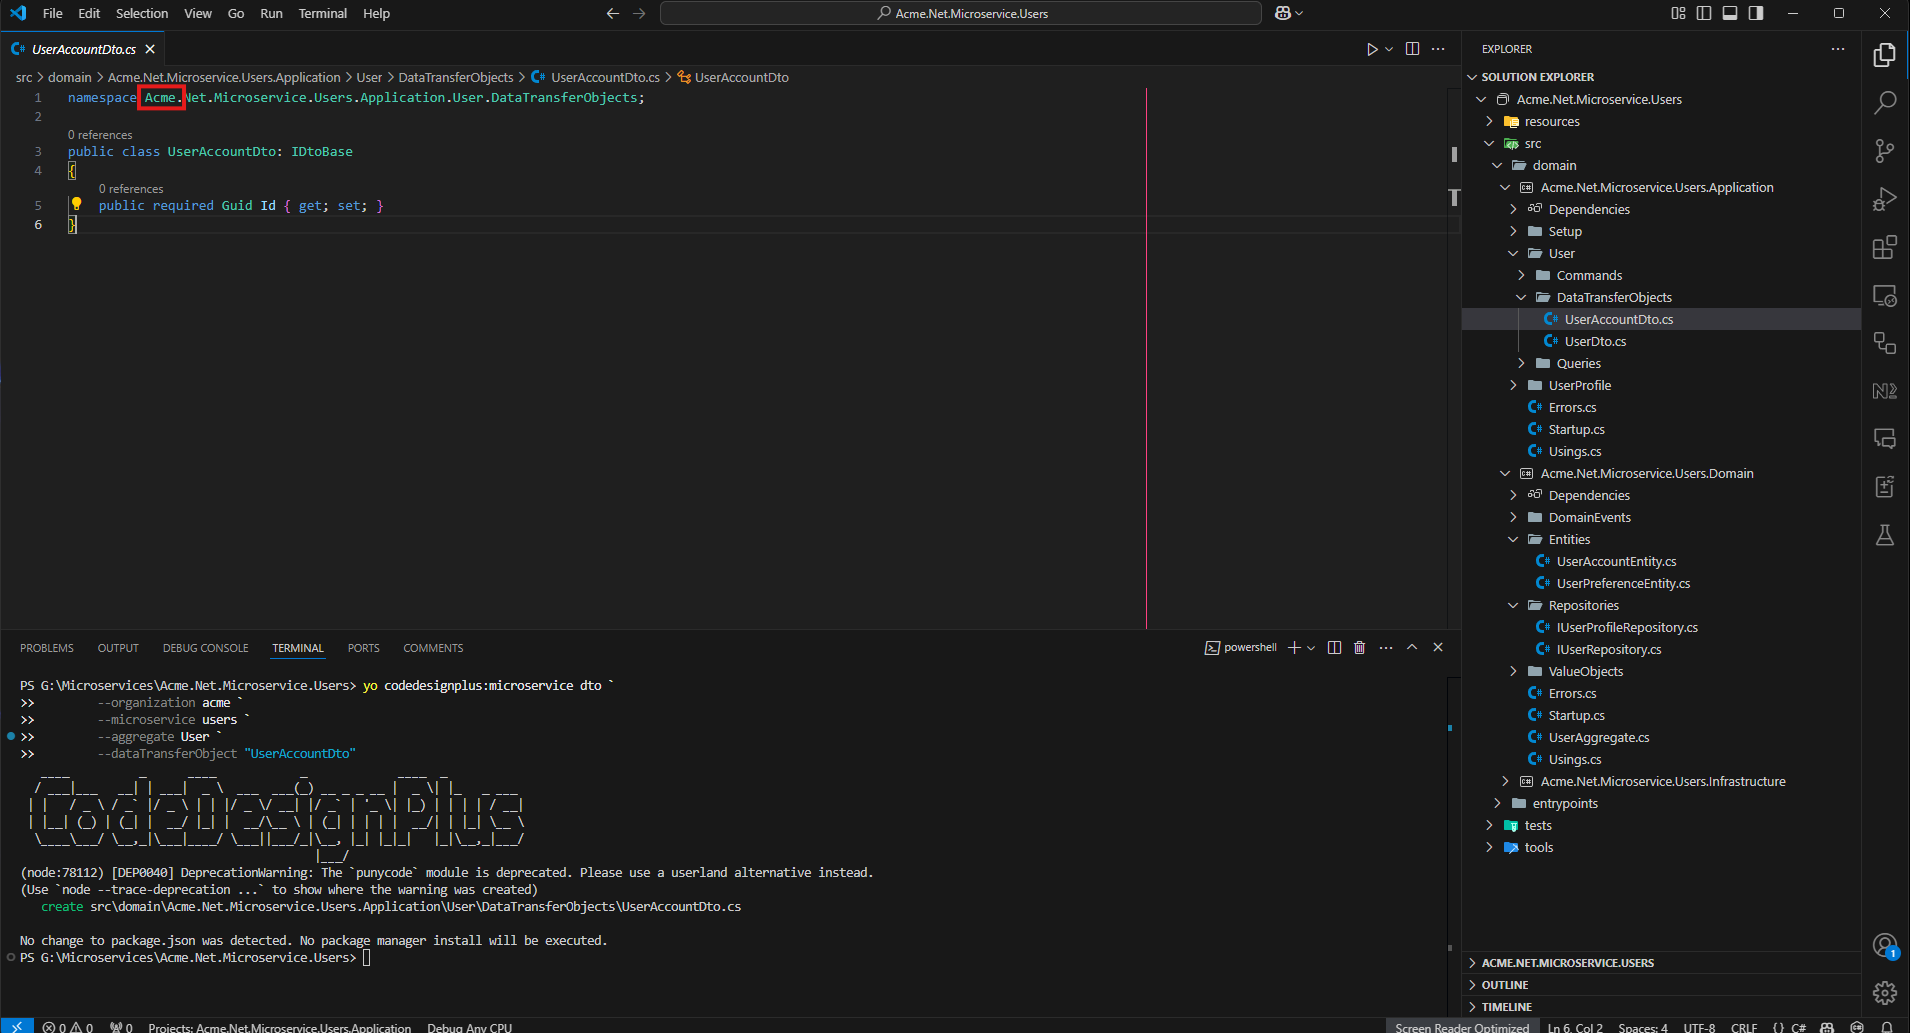Open Customize Layout icon
Screen dimensions: 1910x1033
[1678, 13]
